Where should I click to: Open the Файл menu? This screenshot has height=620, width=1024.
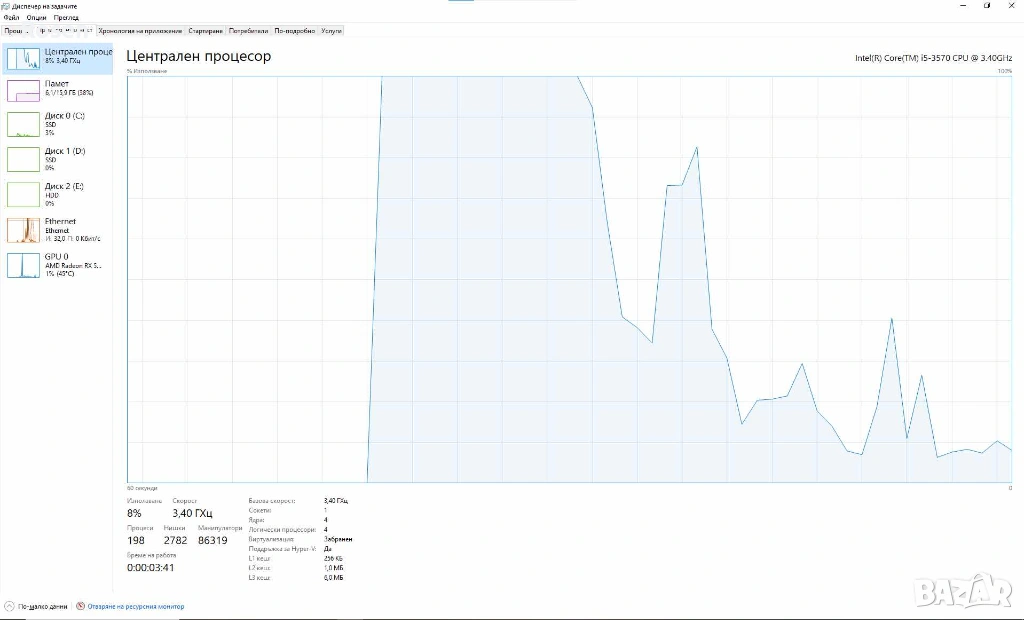pos(11,18)
